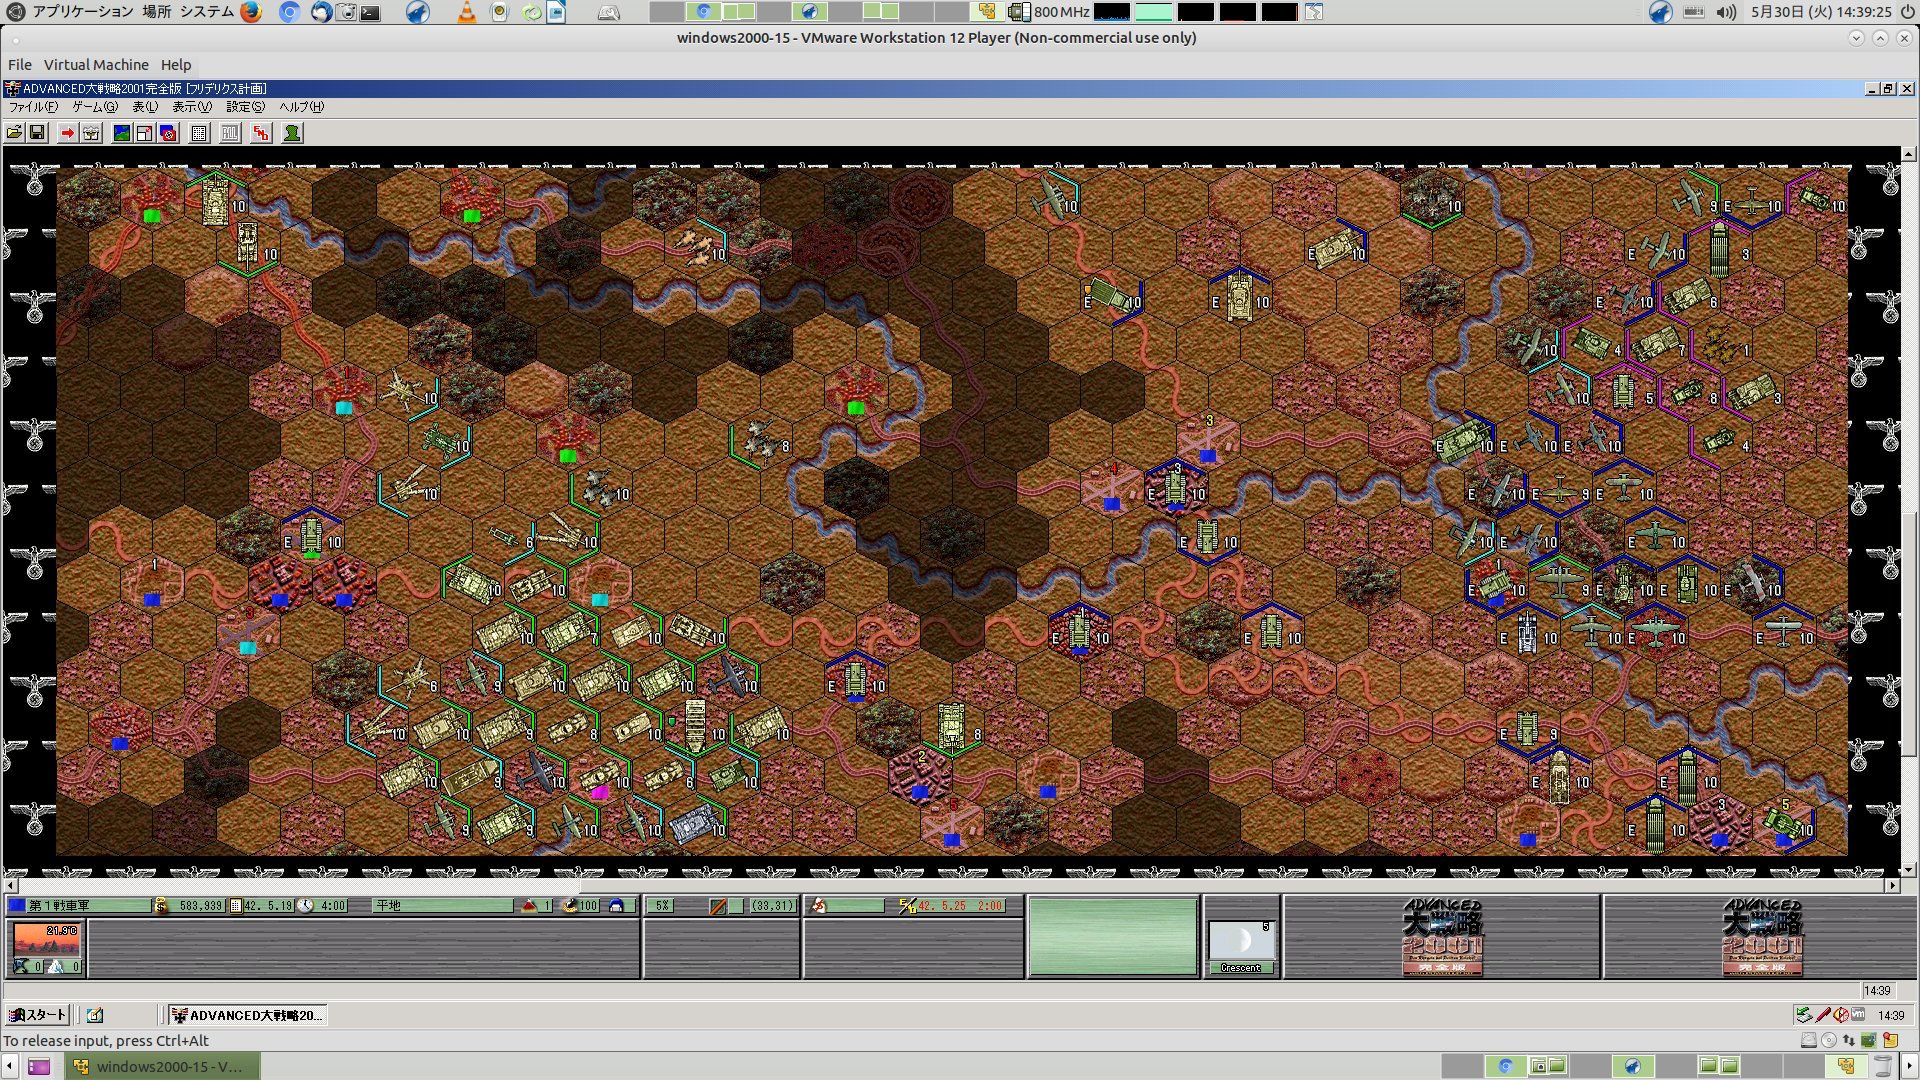Viewport: 1920px width, 1080px height.
Task: Click the windows2000-15 task in bottom panel
Action: pyautogui.click(x=163, y=1066)
